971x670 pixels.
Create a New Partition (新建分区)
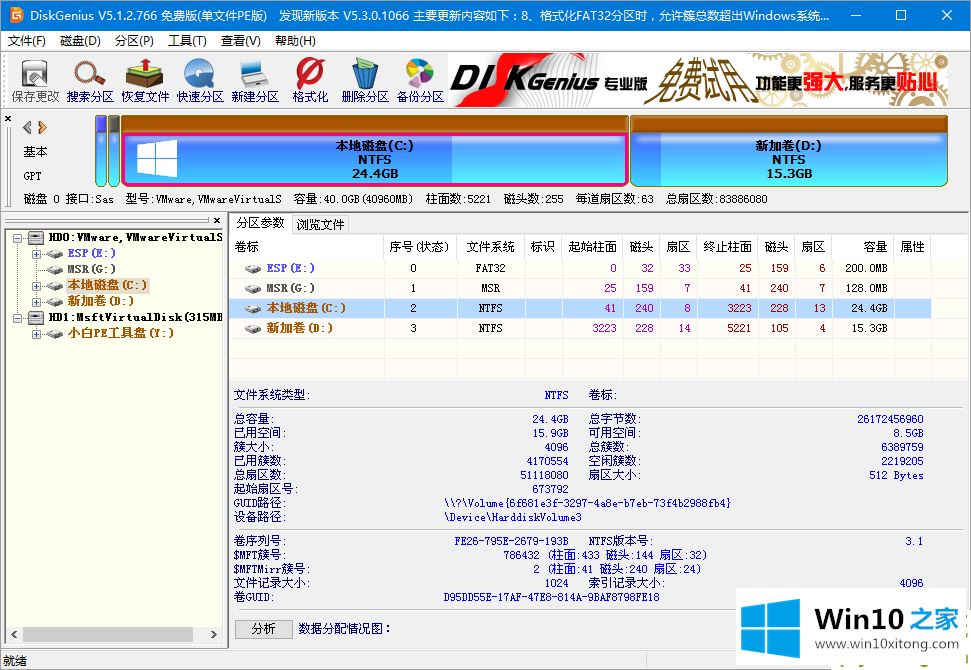coord(255,80)
